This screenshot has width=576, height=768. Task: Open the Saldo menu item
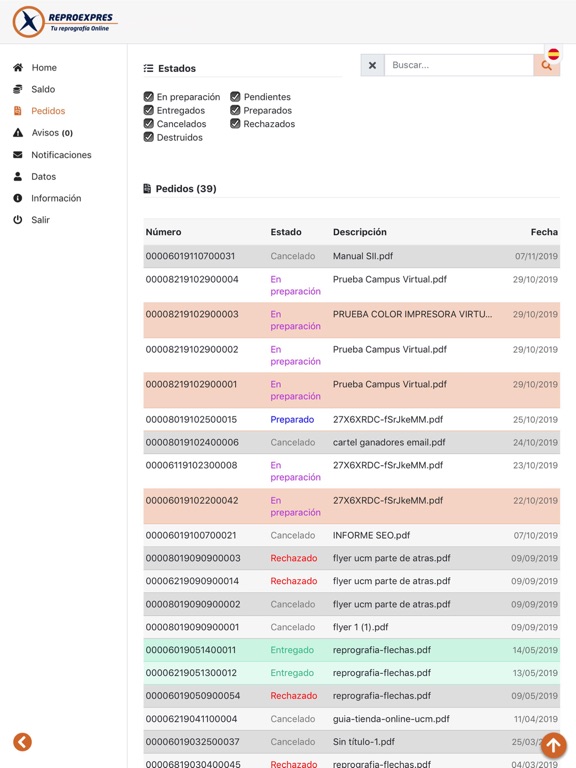coord(43,89)
